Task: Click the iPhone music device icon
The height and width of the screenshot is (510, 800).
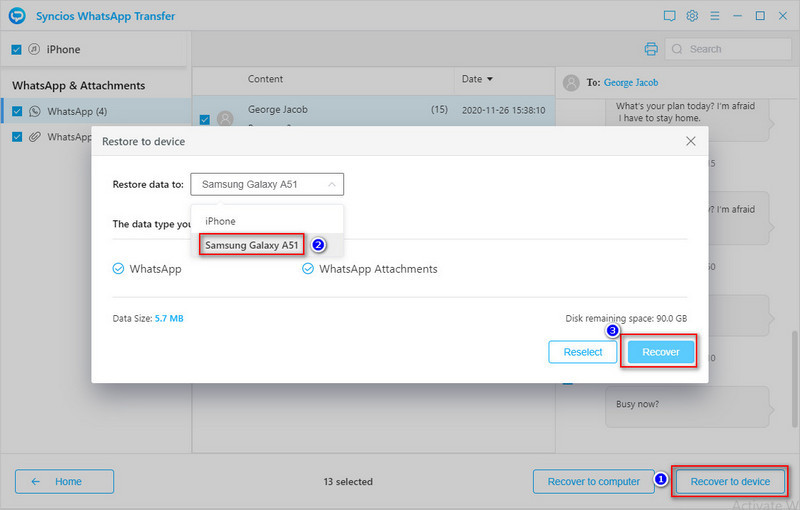Action: 34,49
